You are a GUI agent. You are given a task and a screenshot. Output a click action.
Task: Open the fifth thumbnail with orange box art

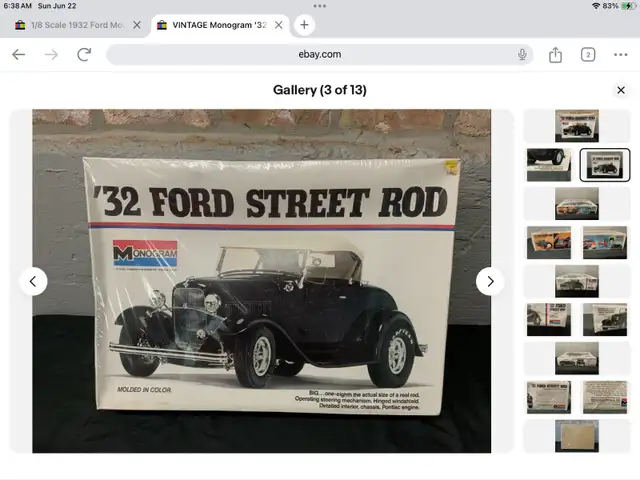549,242
